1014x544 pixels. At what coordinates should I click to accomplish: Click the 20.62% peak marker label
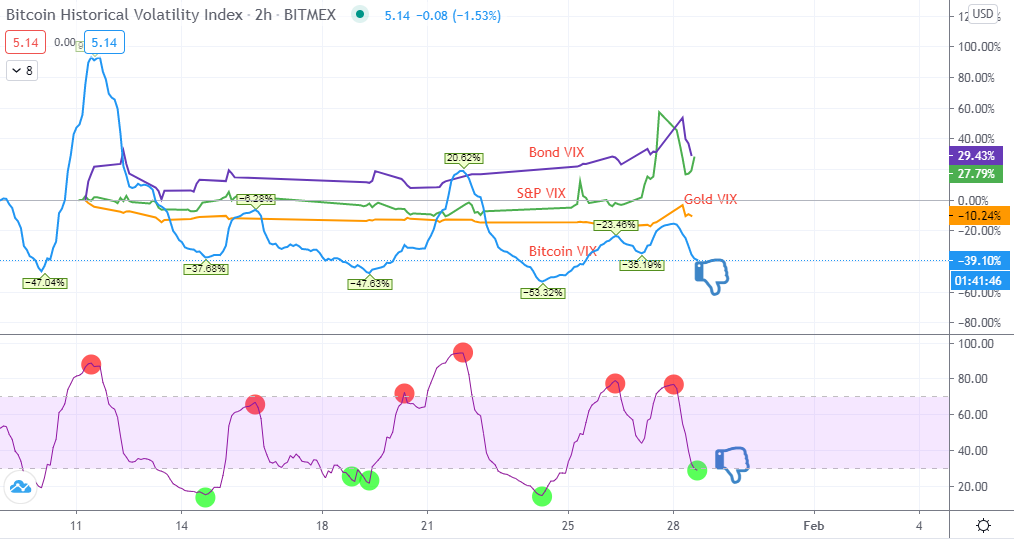(464, 158)
